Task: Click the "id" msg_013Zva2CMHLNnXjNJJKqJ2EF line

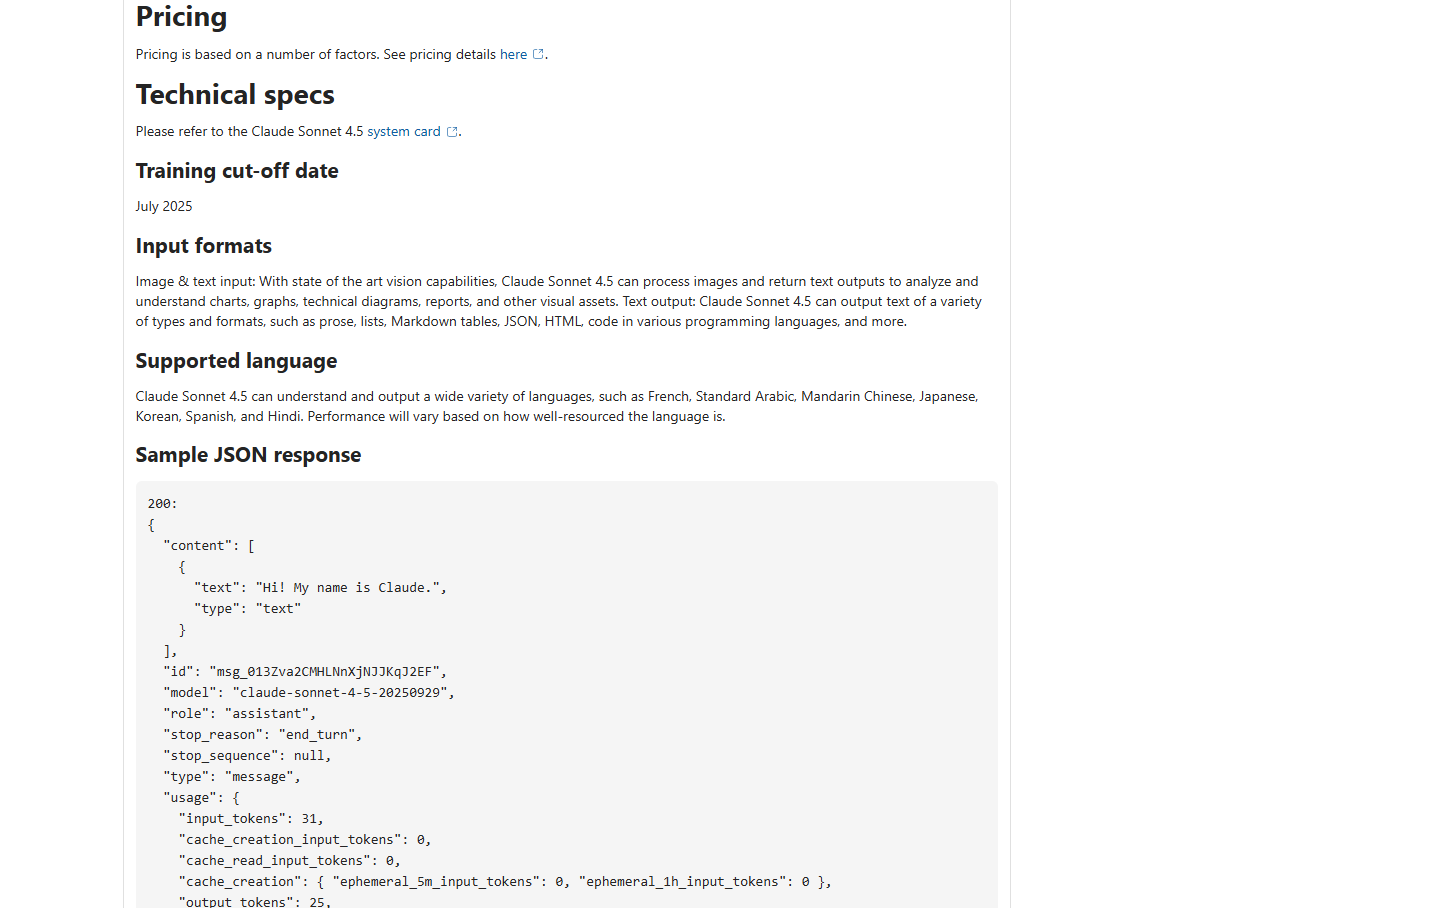Action: 305,672
